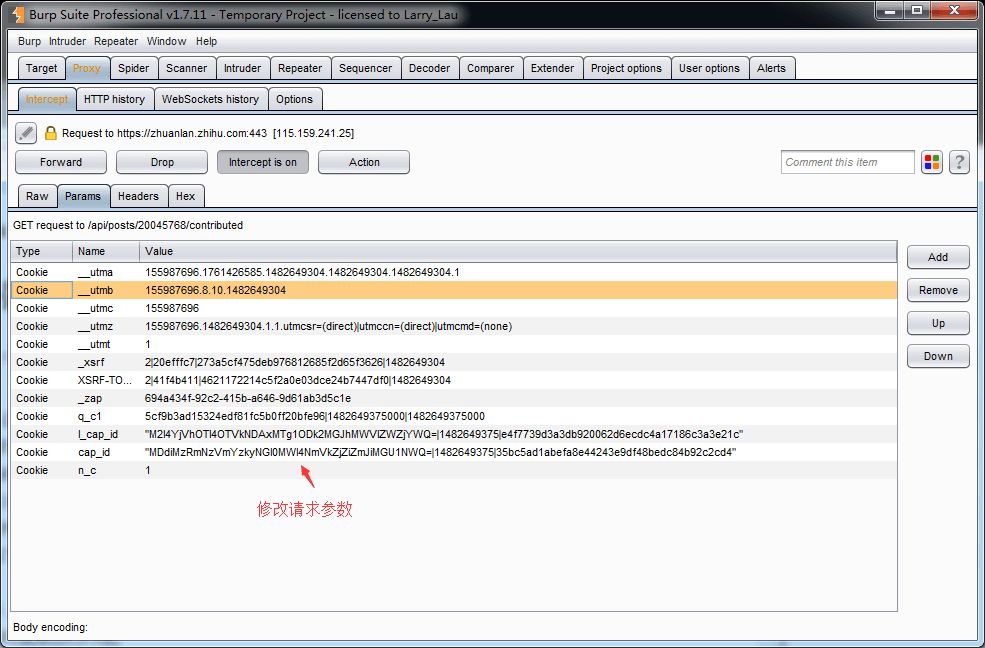Open the Repeater menu in menu bar

(x=116, y=41)
